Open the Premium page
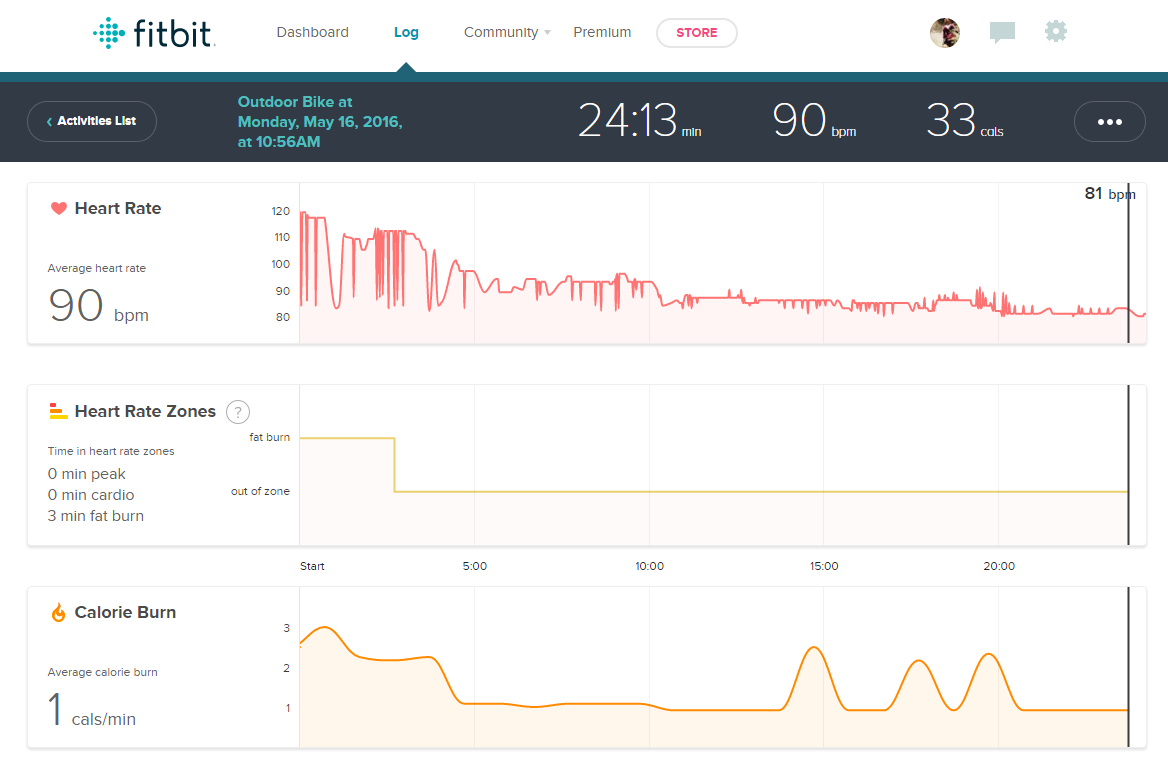 (602, 32)
